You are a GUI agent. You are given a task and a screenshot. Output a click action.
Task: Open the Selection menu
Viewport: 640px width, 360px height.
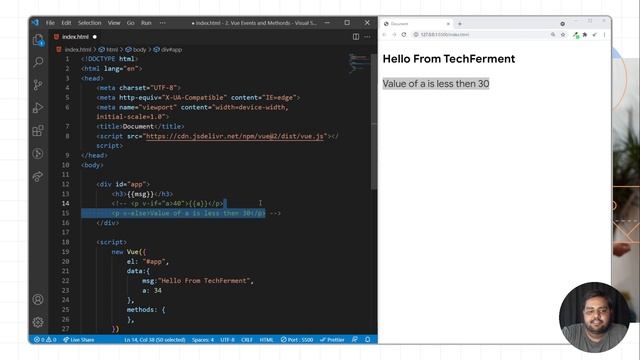[x=89, y=23]
